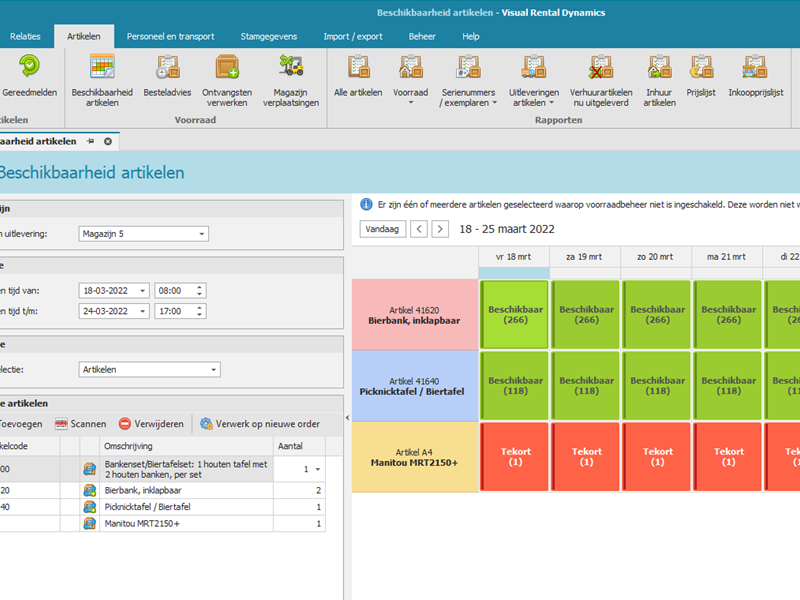
Task: Open the Magazijn 5 dropdown
Action: [x=202, y=234]
